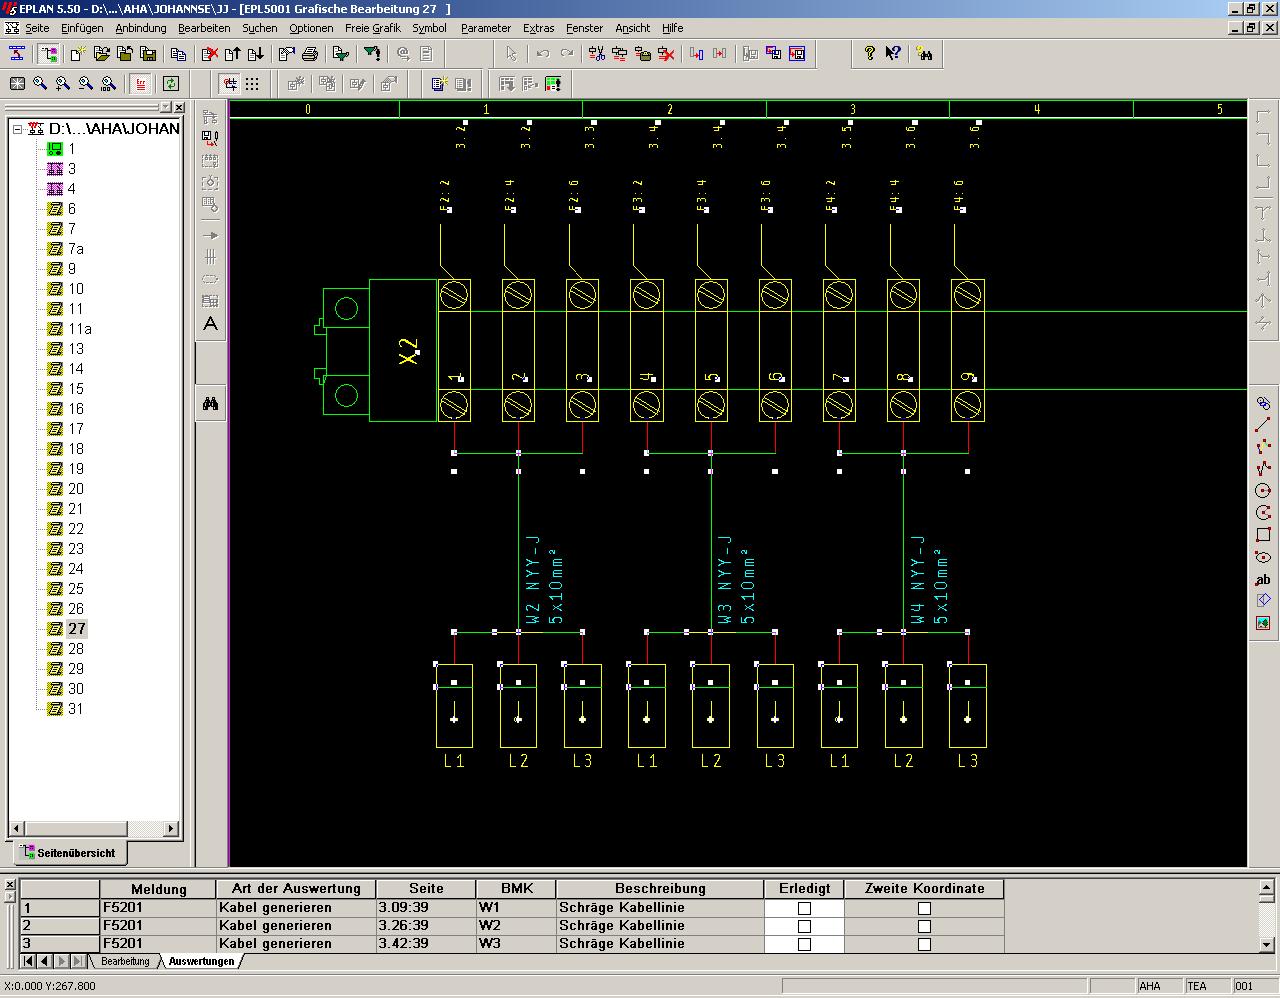Open the Bearbeiten menu
Viewport: 1280px width, 998px height.
(204, 28)
